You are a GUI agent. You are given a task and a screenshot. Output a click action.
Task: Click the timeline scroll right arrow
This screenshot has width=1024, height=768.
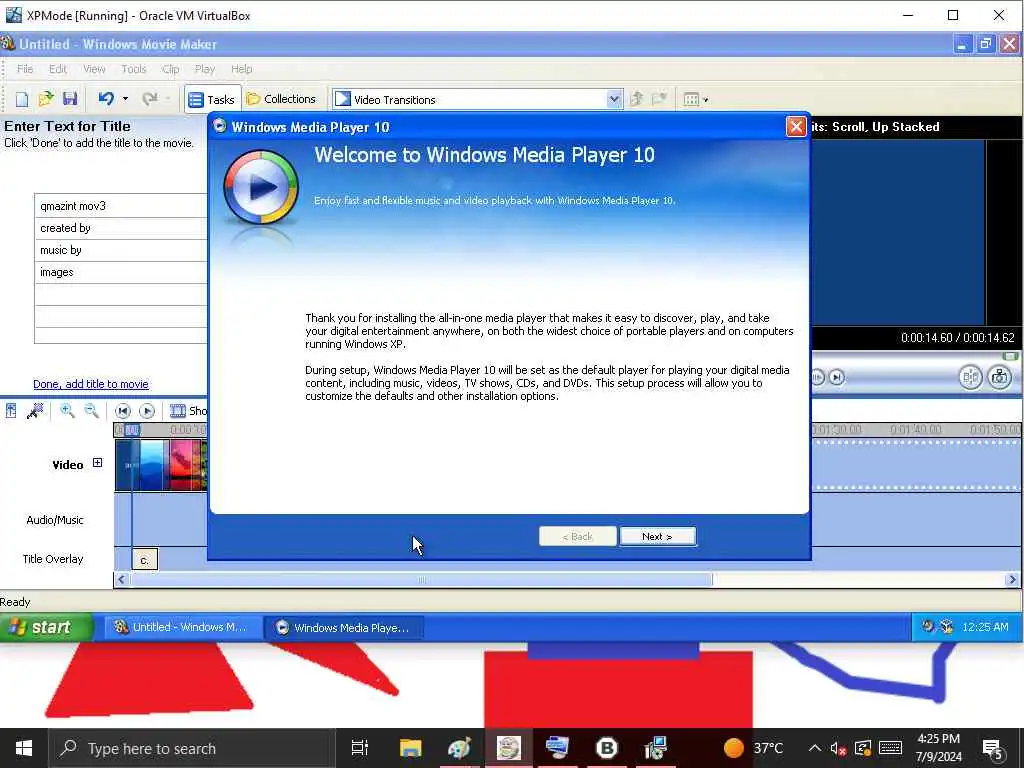(x=1012, y=579)
